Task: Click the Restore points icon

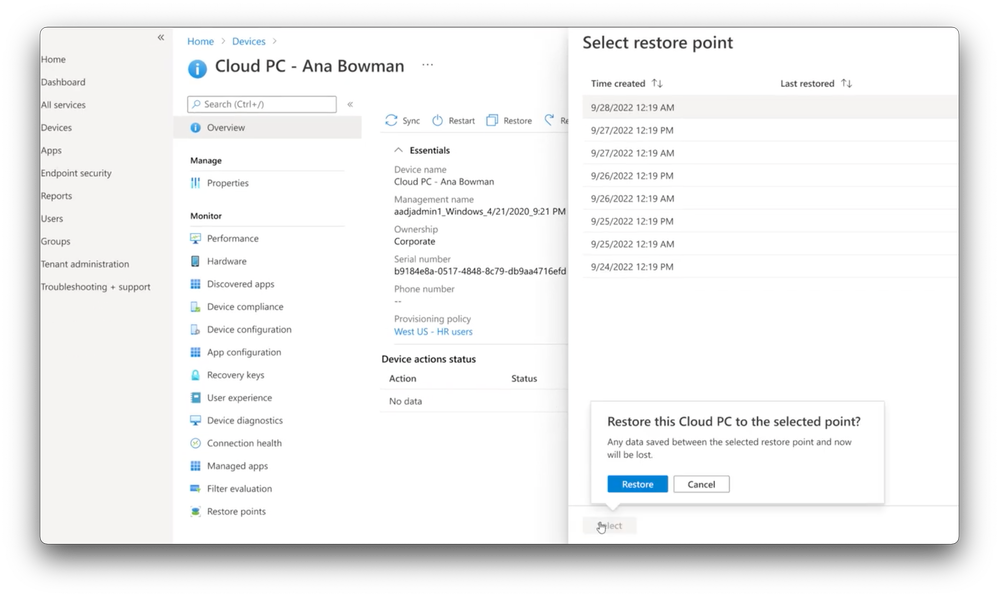Action: point(196,512)
